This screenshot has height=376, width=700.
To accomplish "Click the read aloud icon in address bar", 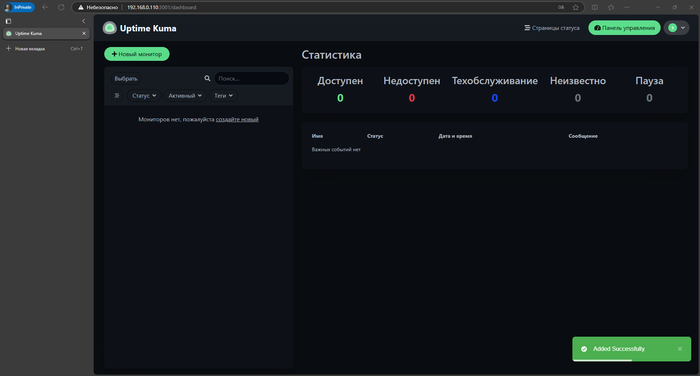I will coord(561,7).
